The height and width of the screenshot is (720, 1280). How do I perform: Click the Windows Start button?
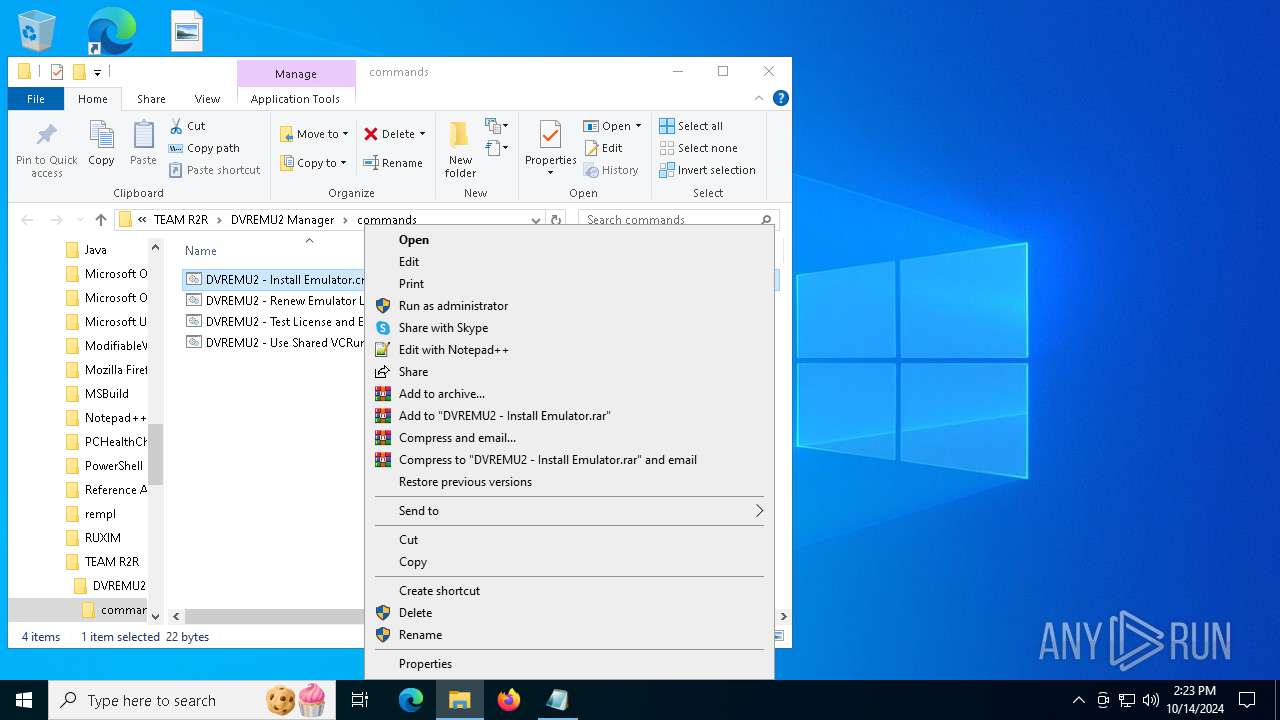24,700
